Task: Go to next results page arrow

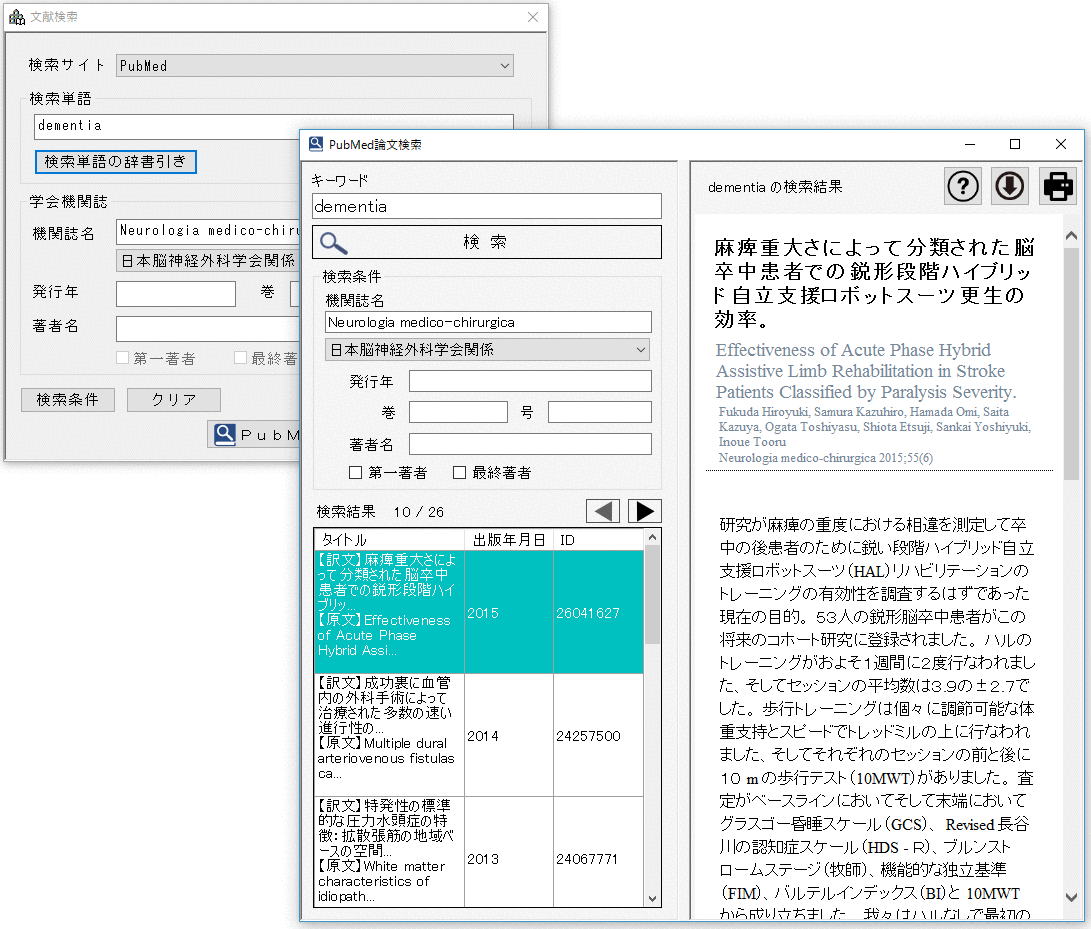Action: click(644, 511)
